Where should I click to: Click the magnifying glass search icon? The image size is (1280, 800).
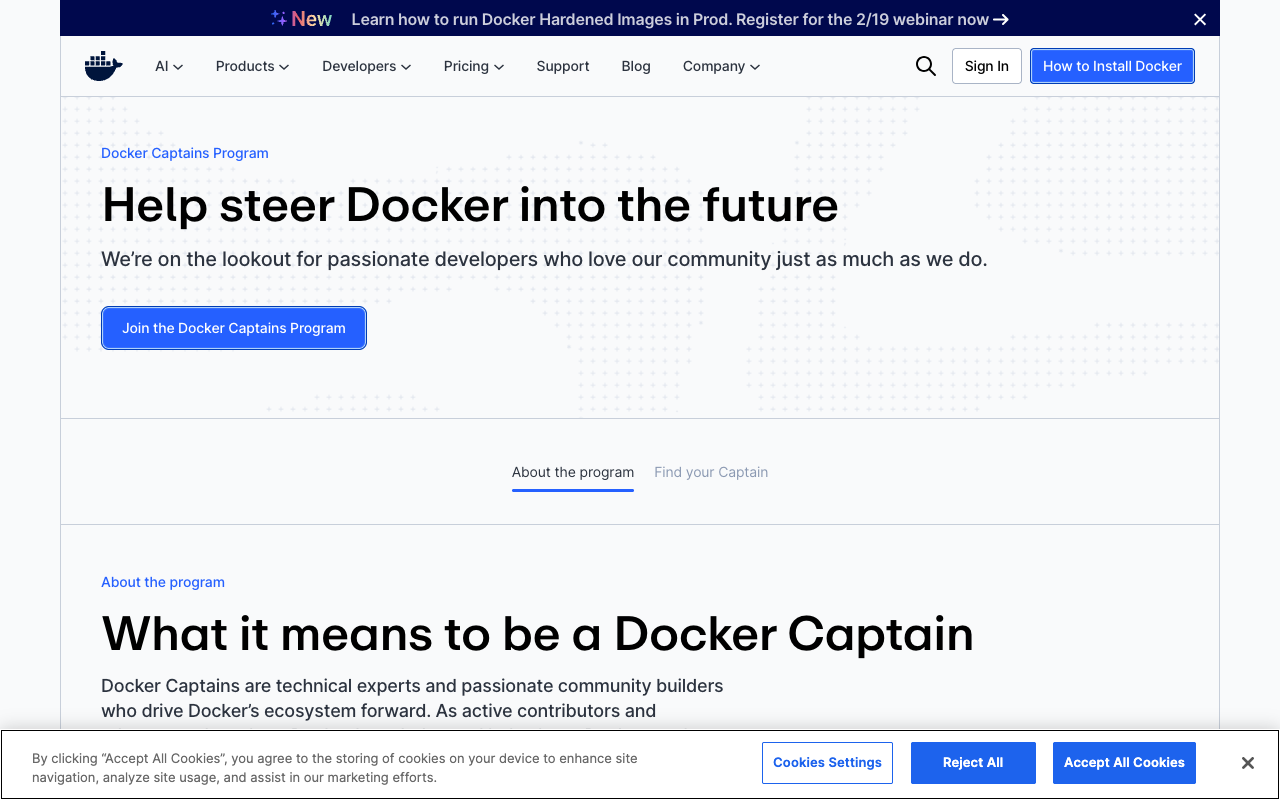(x=925, y=65)
